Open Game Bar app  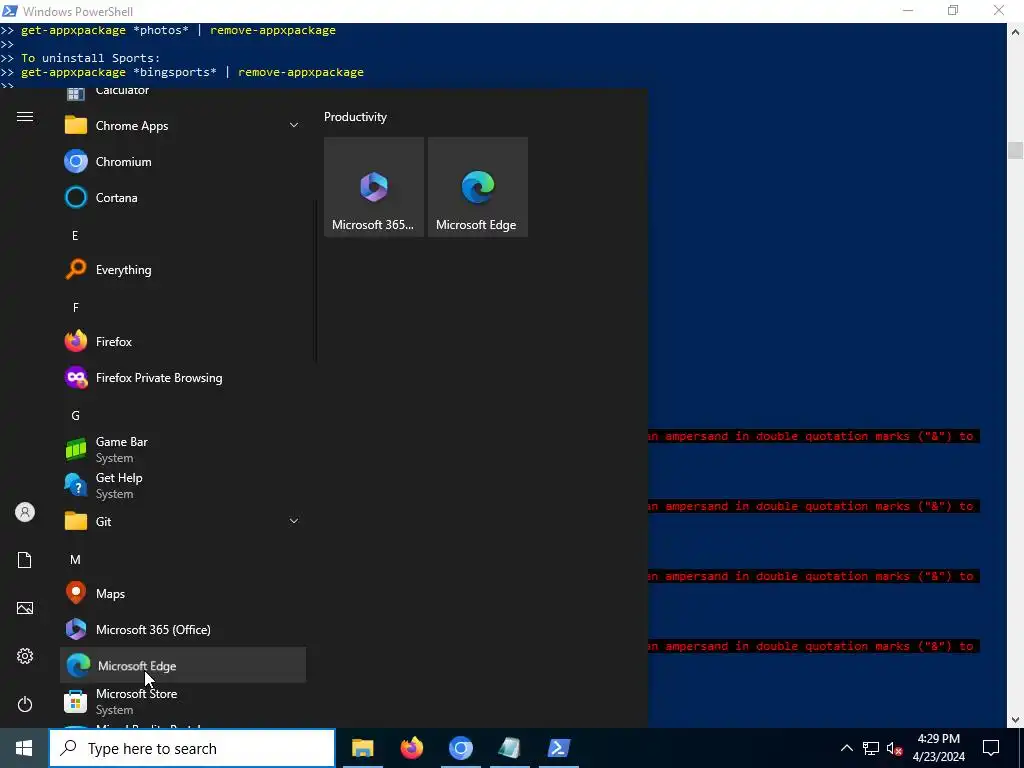183,449
